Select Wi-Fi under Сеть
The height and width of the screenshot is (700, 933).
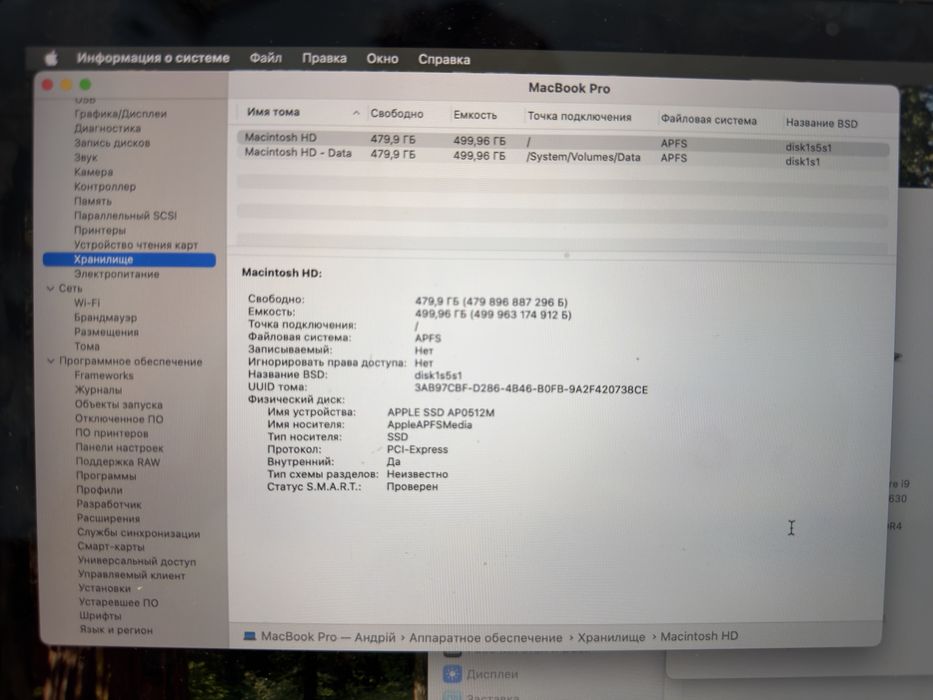click(87, 302)
